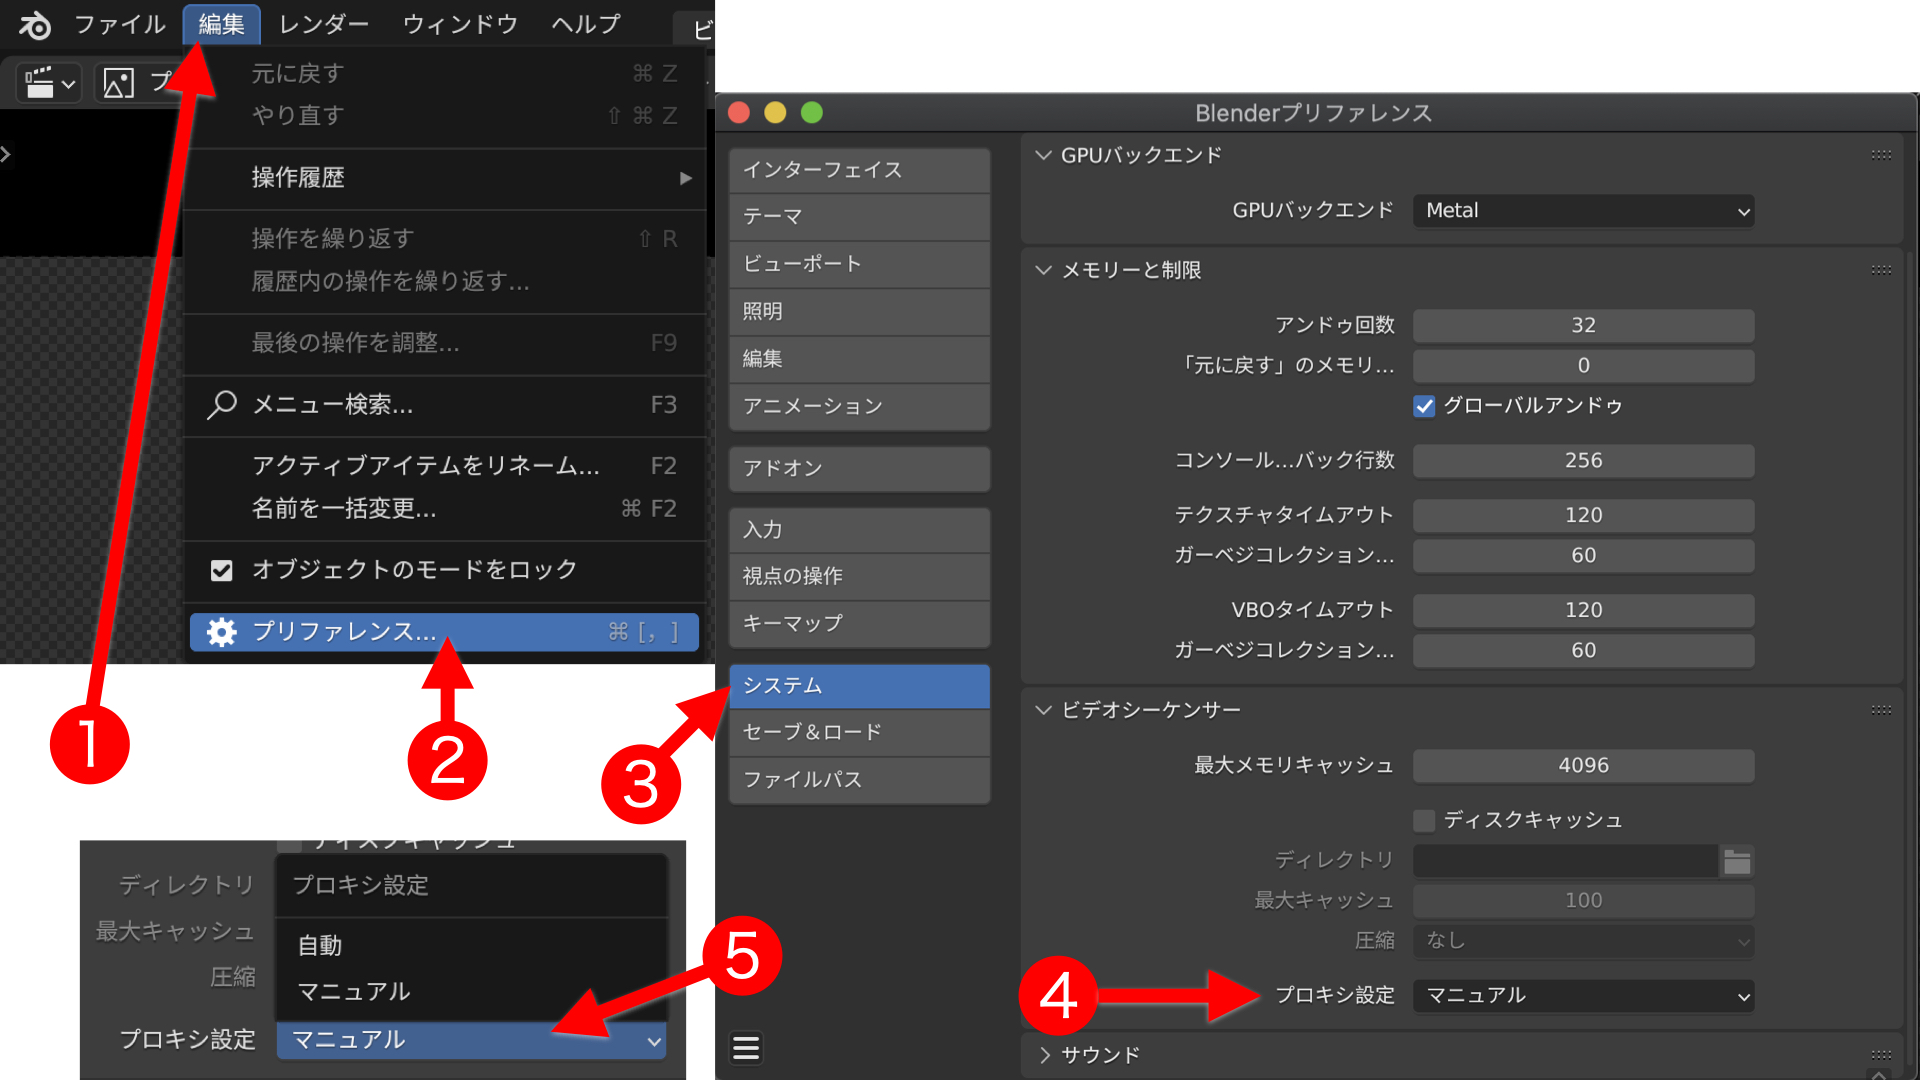This screenshot has width=1920, height=1080.
Task: Switch to 視点の操作 preferences tab
Action: pyautogui.click(x=860, y=576)
